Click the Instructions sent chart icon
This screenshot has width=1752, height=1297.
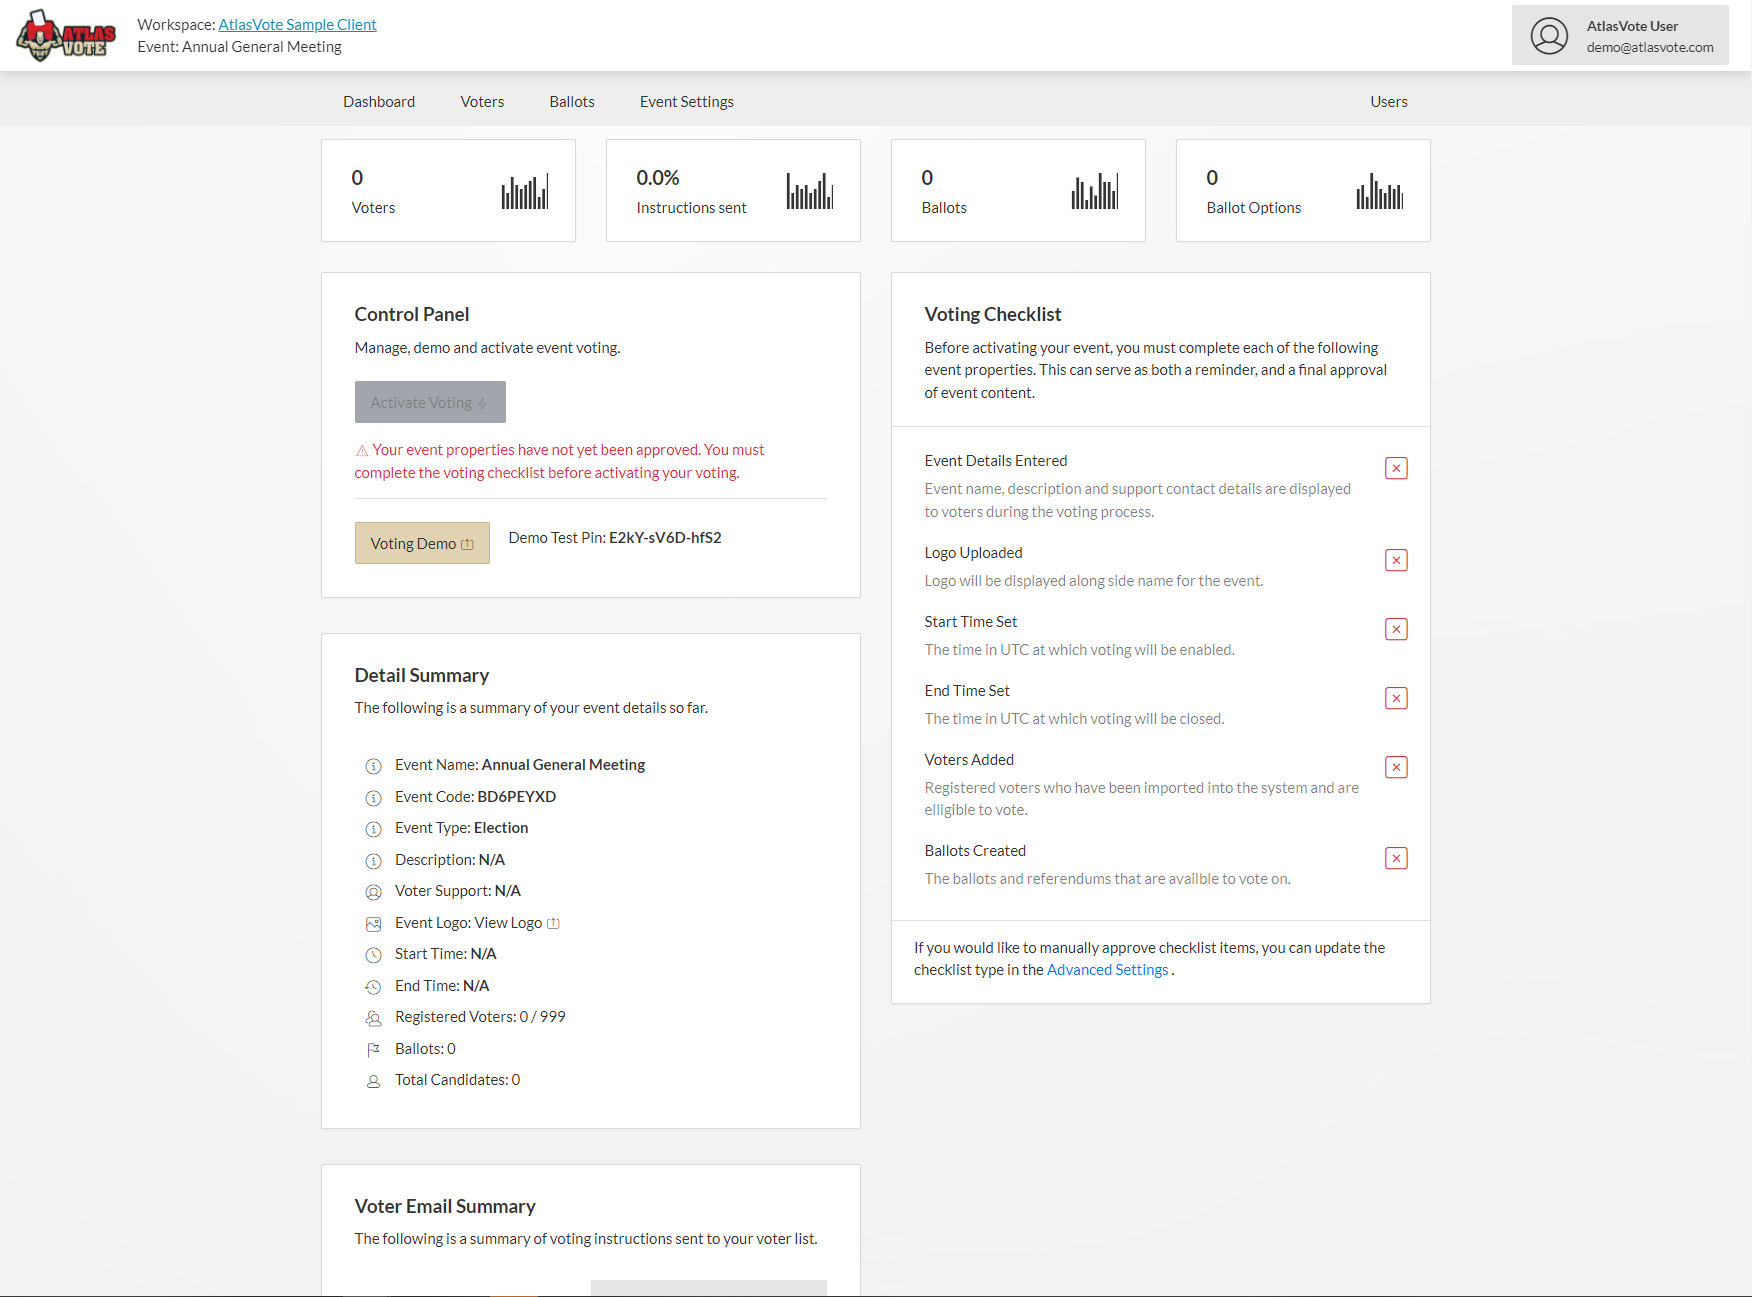[x=809, y=191]
